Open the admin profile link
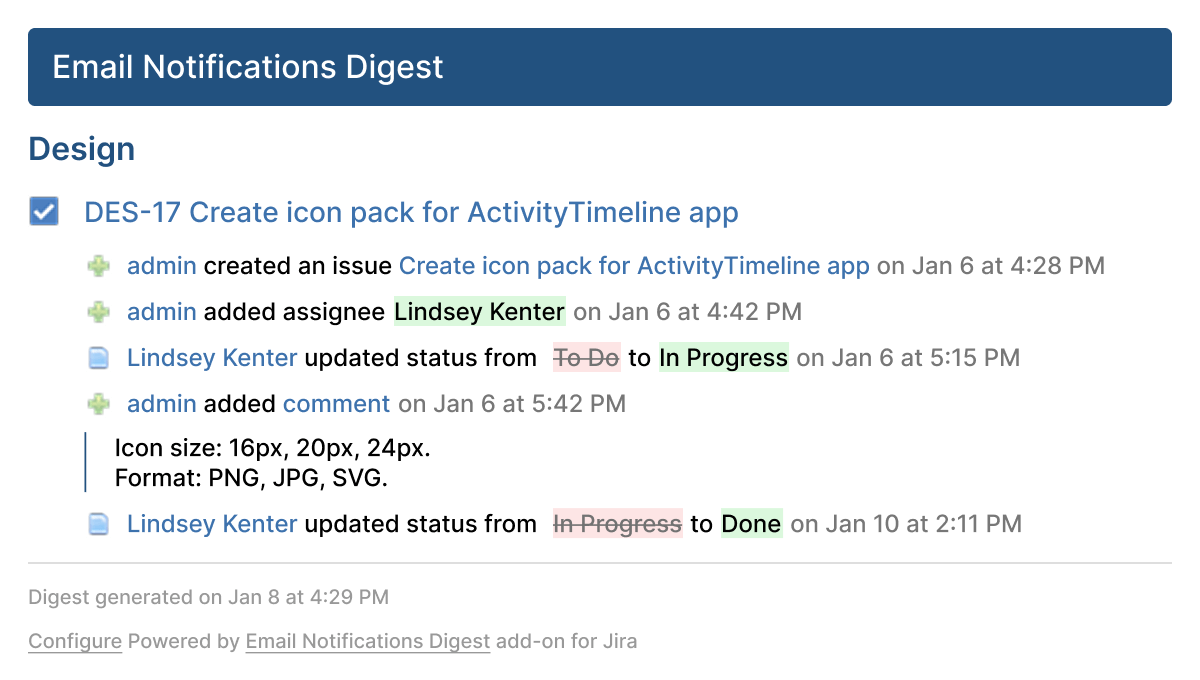The image size is (1200, 680). click(x=160, y=265)
